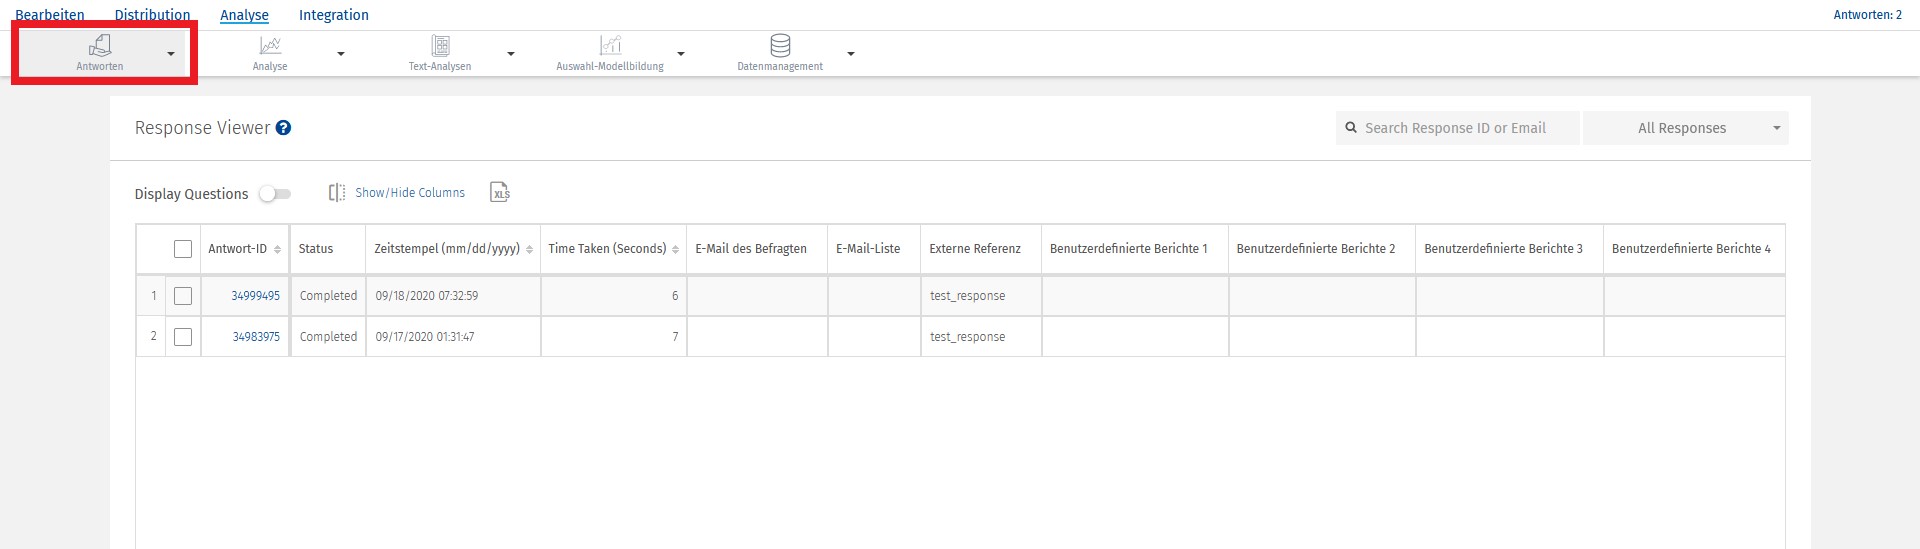
Task: Expand the Analyse toolbar dropdown arrow
Action: (x=341, y=54)
